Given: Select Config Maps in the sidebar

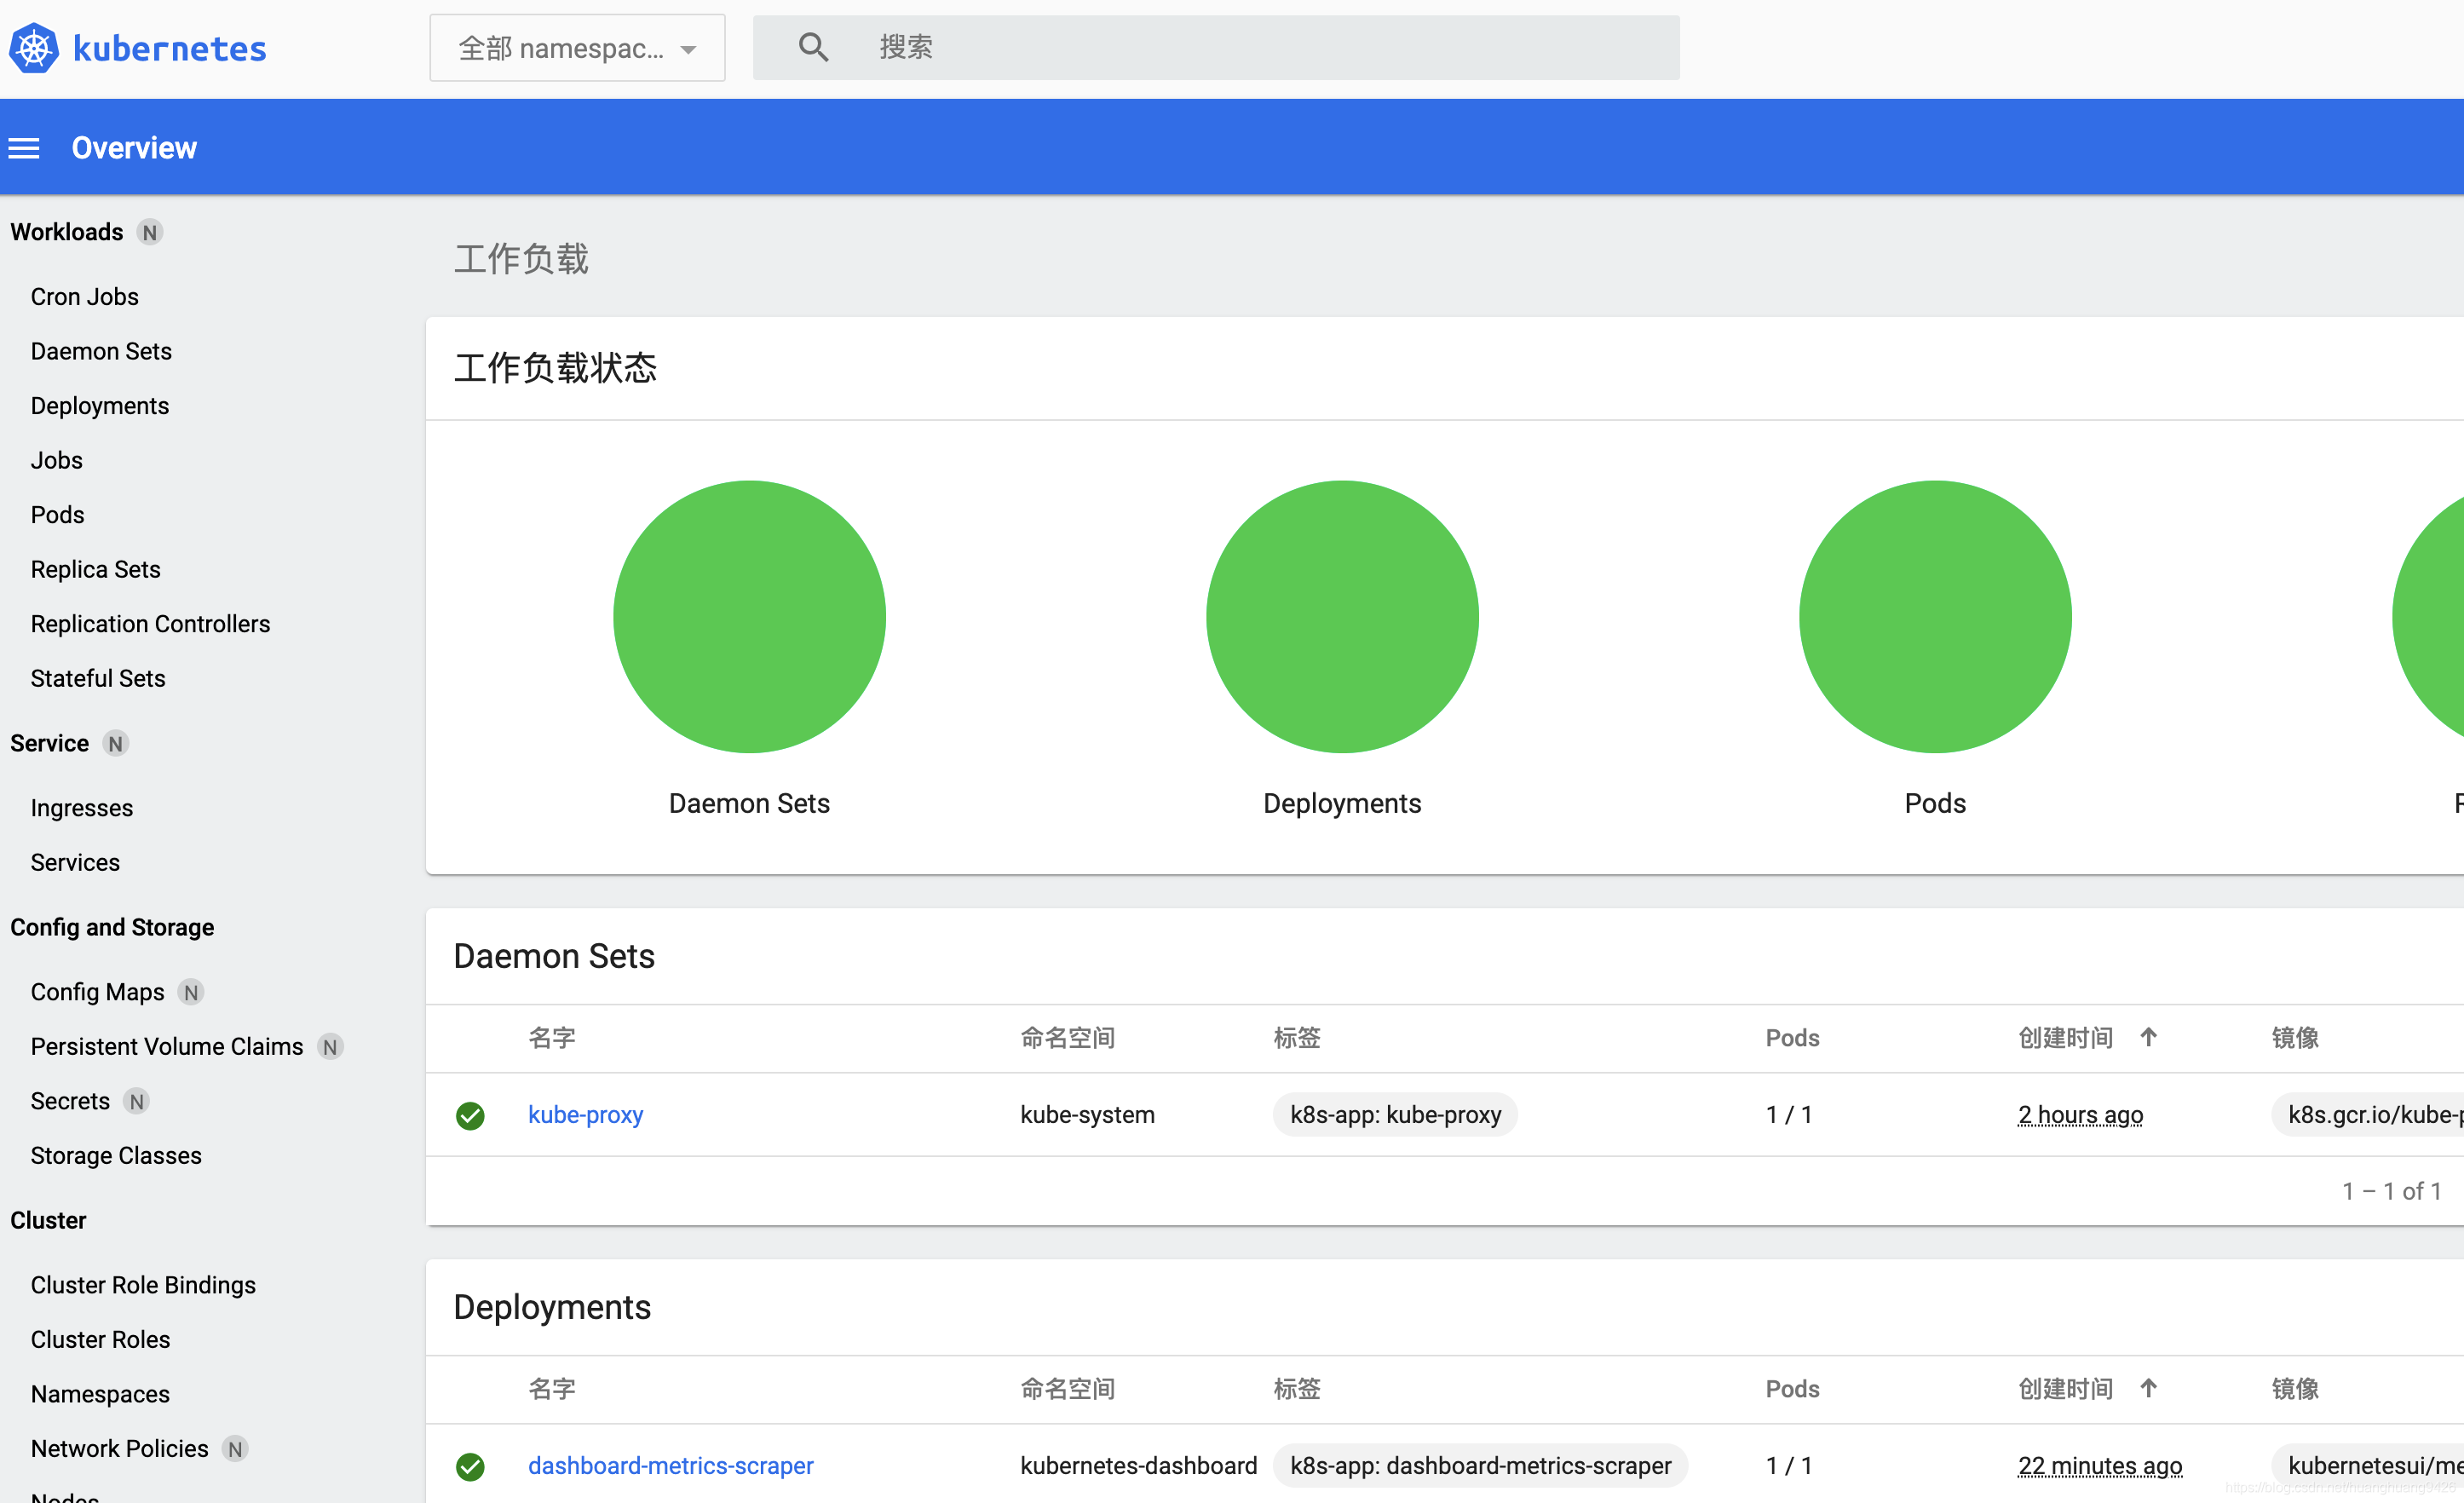Looking at the screenshot, I should tap(97, 992).
